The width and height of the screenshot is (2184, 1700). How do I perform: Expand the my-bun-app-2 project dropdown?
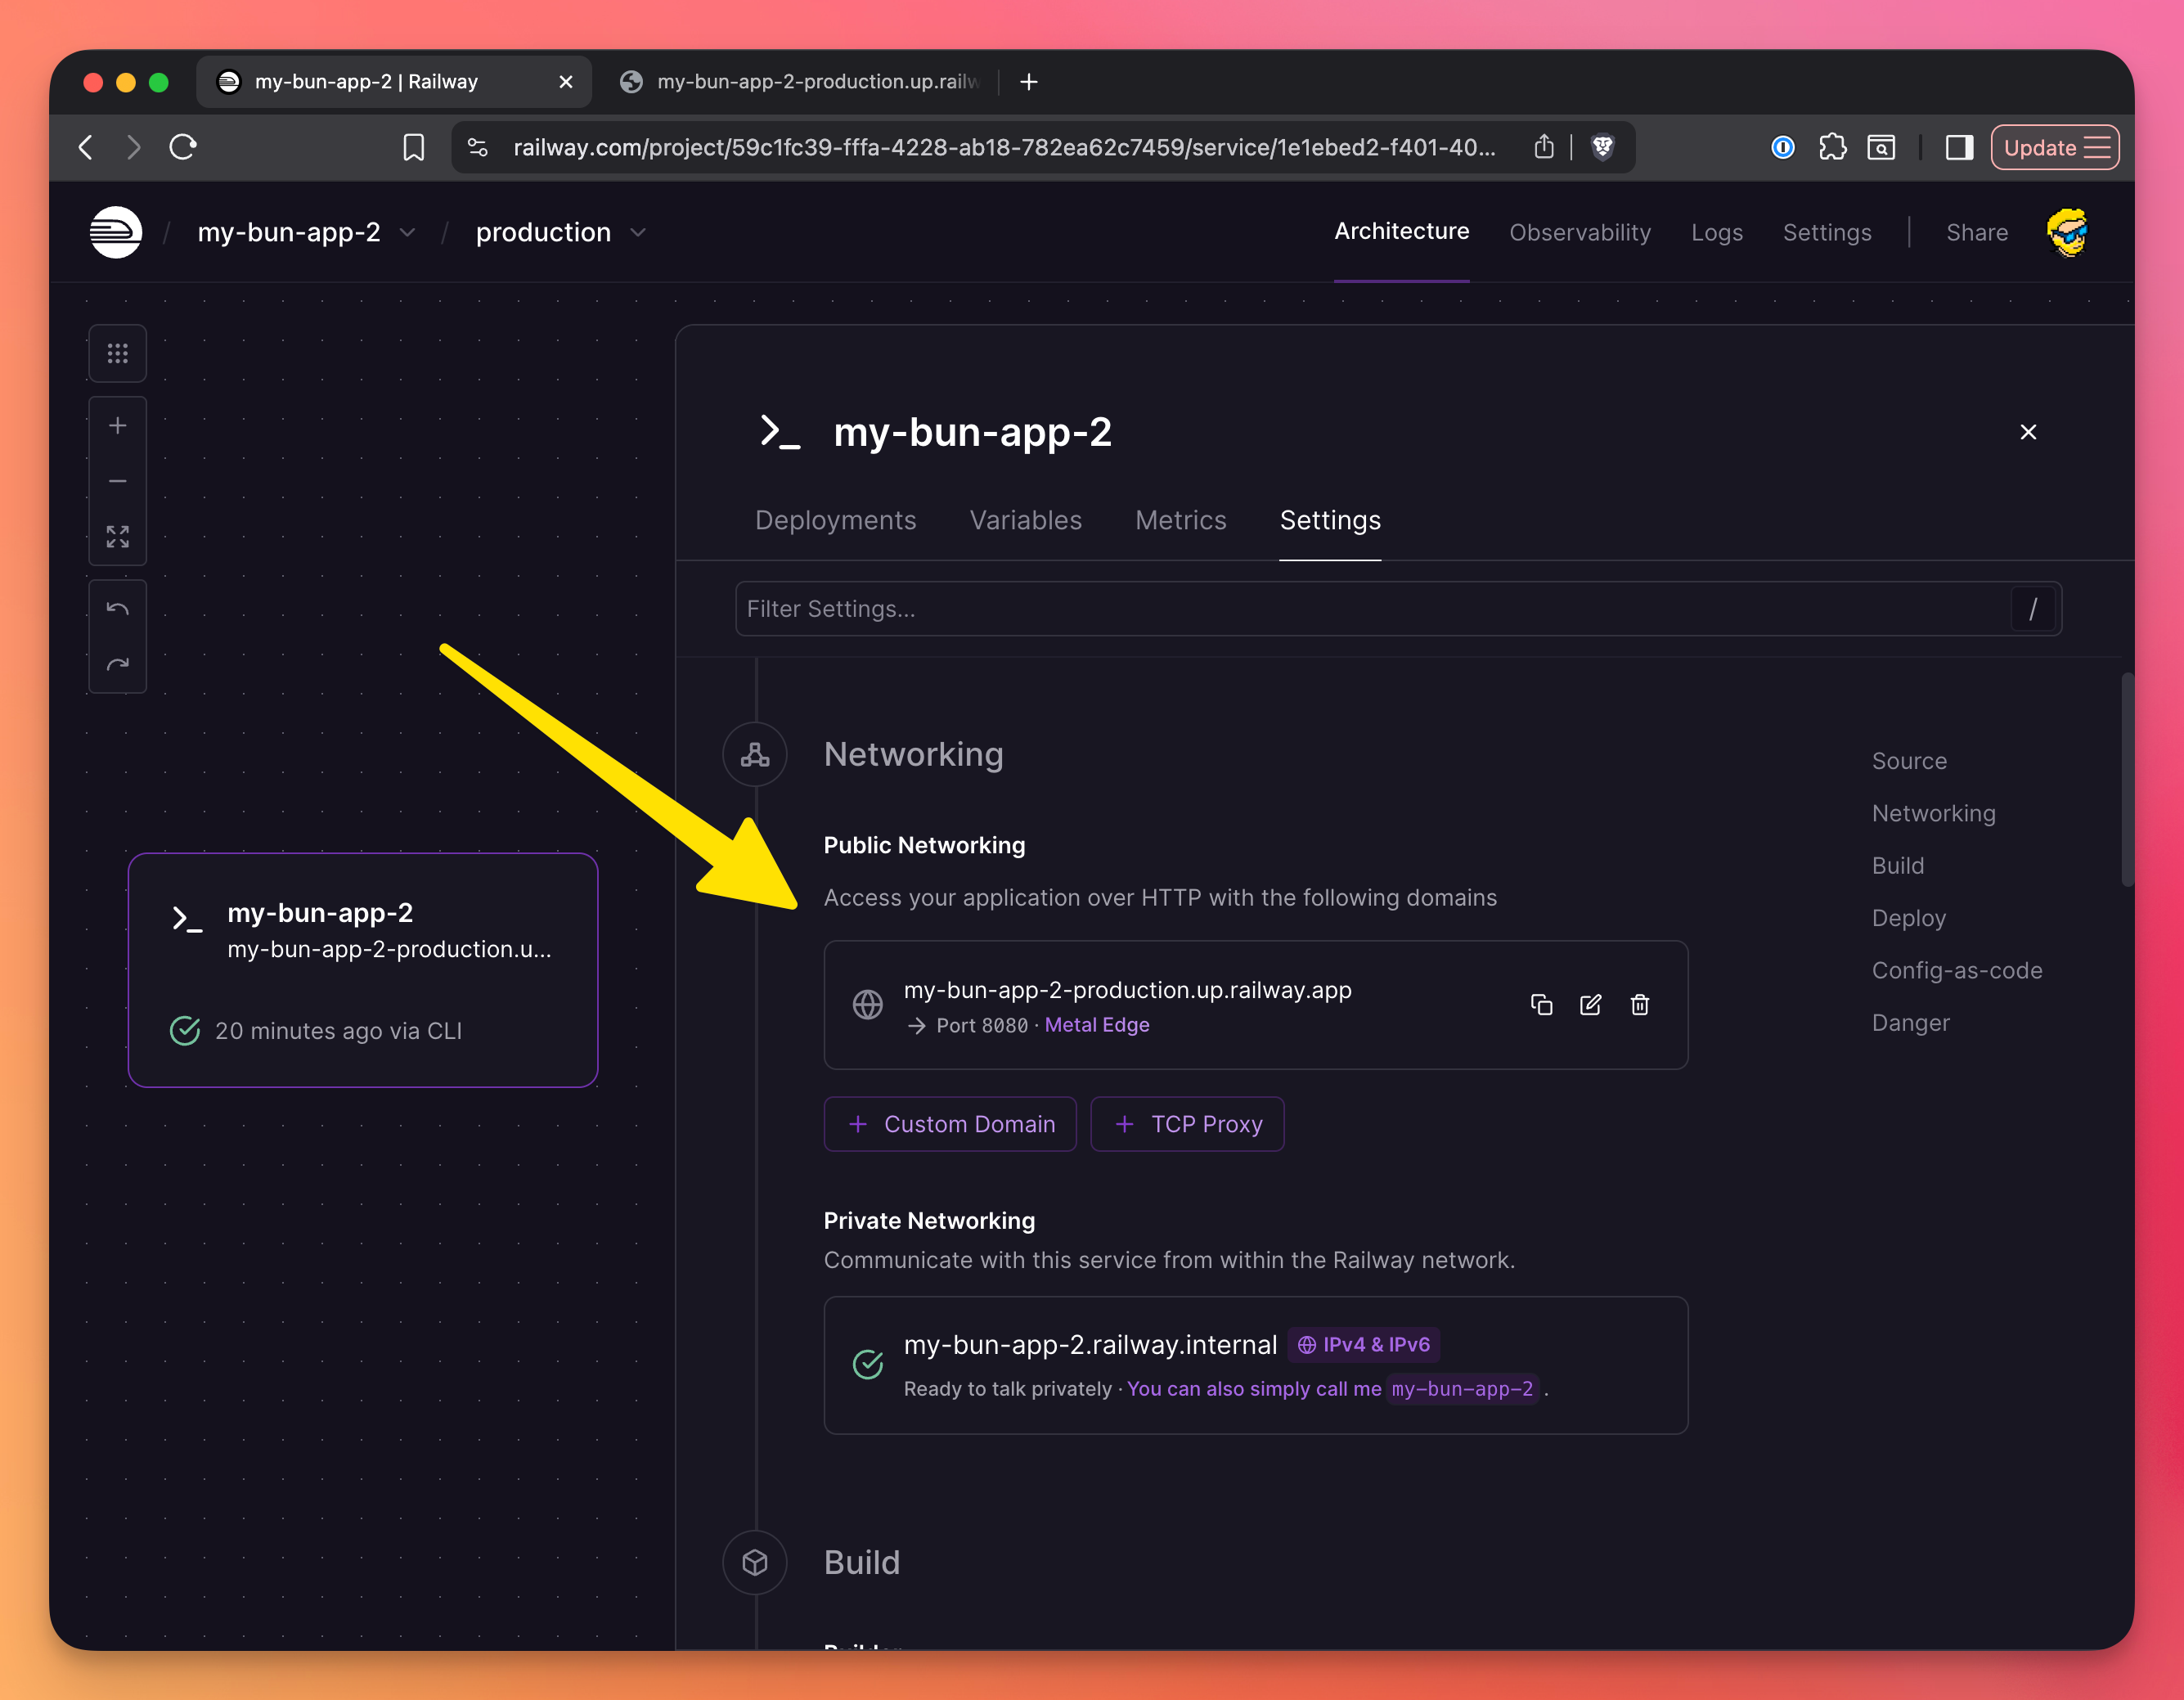tap(407, 233)
